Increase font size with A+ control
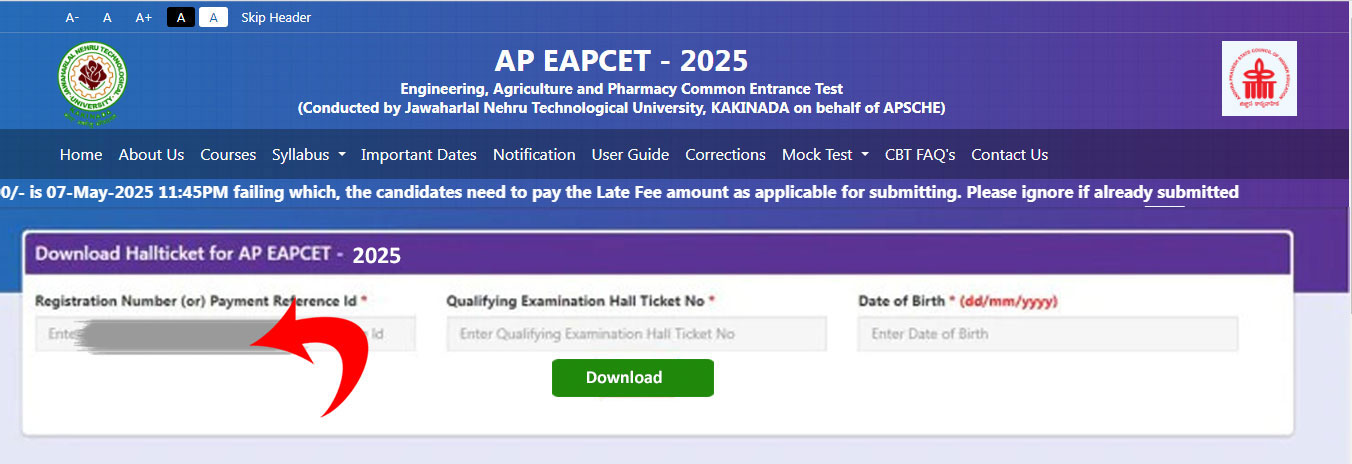This screenshot has height=464, width=1352. 144,17
